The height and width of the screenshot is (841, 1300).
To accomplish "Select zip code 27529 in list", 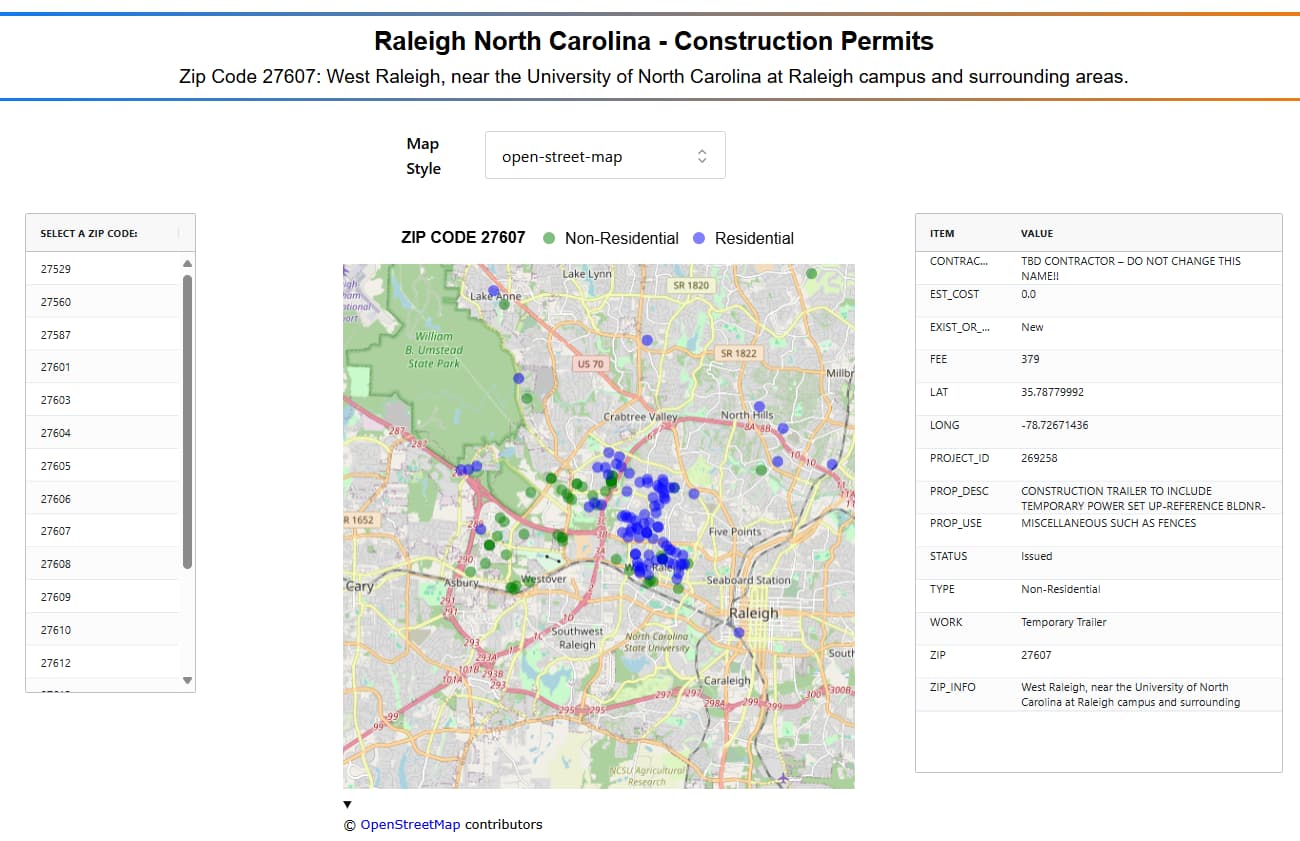I will coord(102,269).
